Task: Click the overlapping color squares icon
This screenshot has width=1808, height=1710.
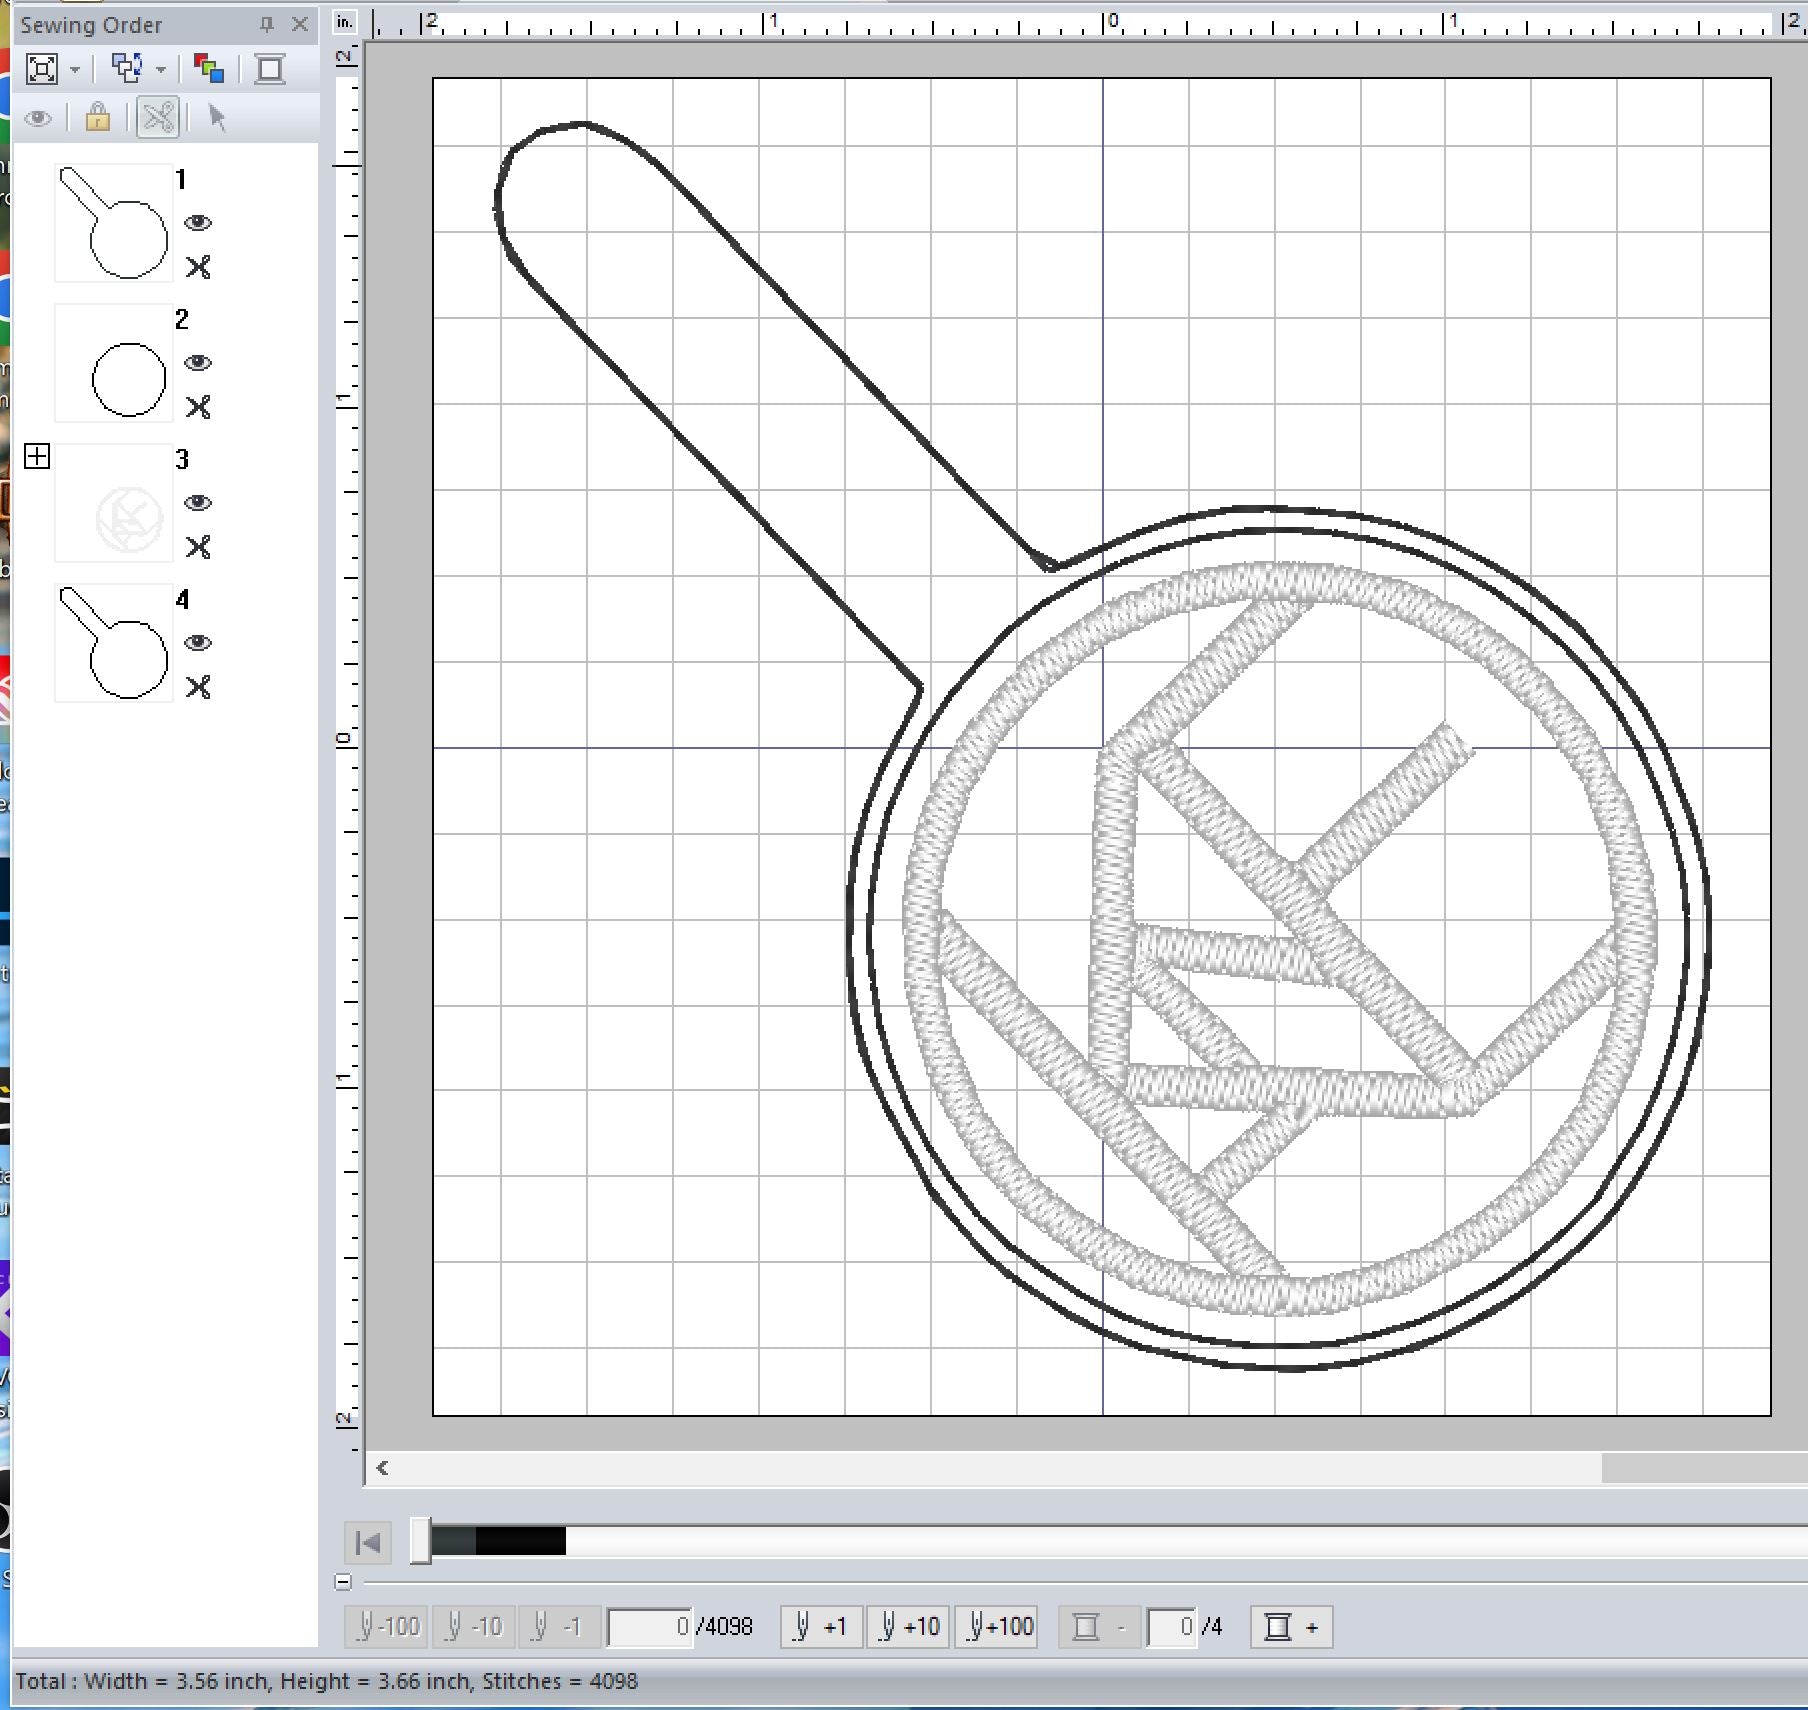Action: coord(208,69)
